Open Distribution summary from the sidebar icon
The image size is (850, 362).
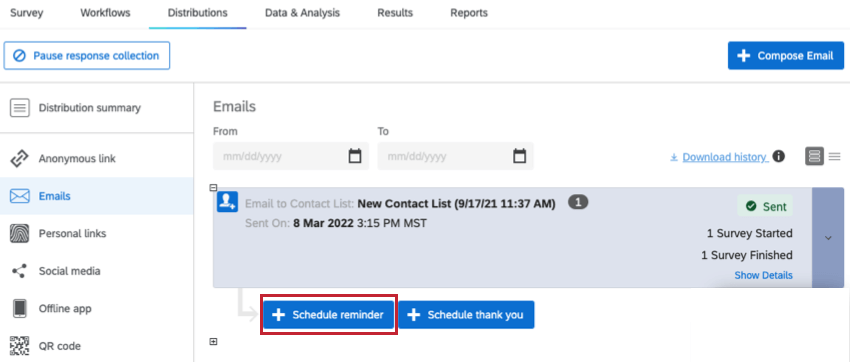(x=20, y=108)
